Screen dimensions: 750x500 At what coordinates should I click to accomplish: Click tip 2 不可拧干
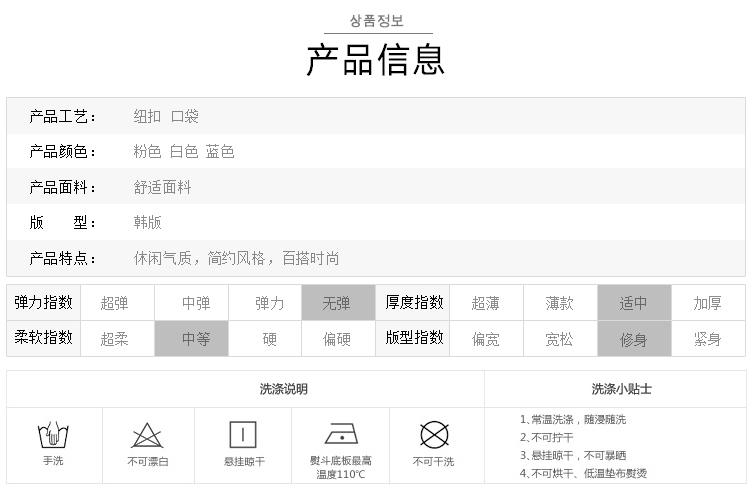[547, 437]
